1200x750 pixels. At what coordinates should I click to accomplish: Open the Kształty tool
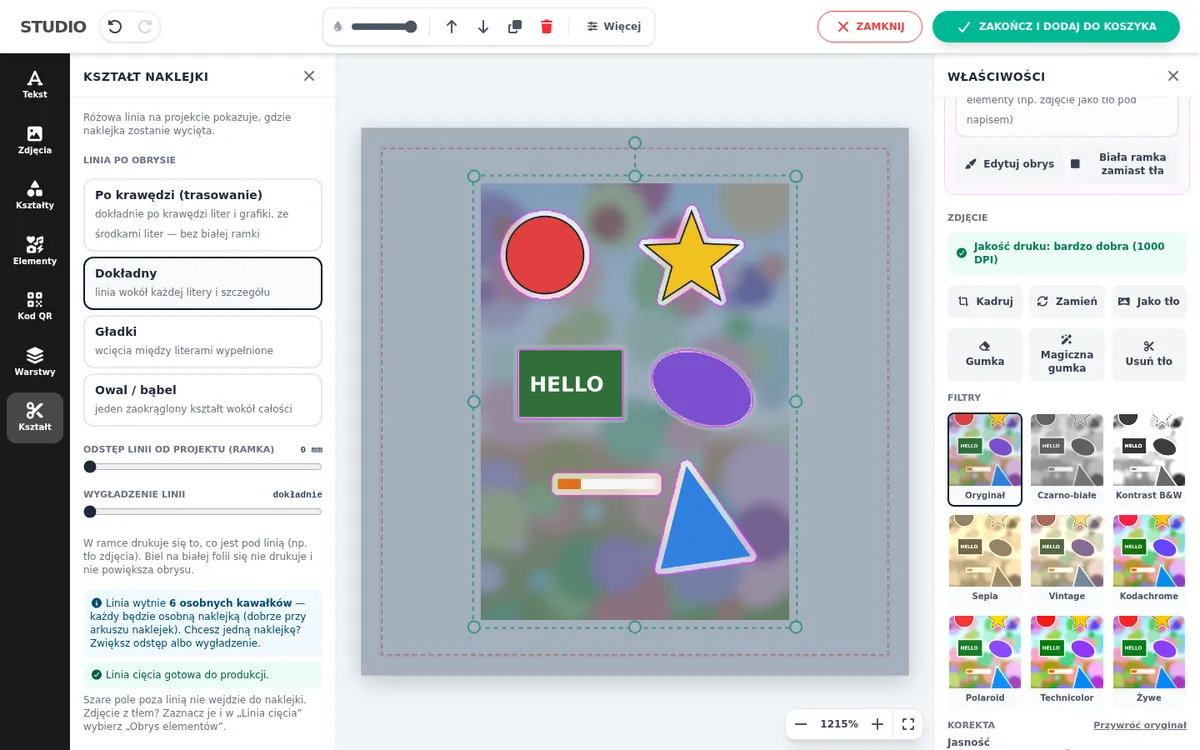pos(35,195)
